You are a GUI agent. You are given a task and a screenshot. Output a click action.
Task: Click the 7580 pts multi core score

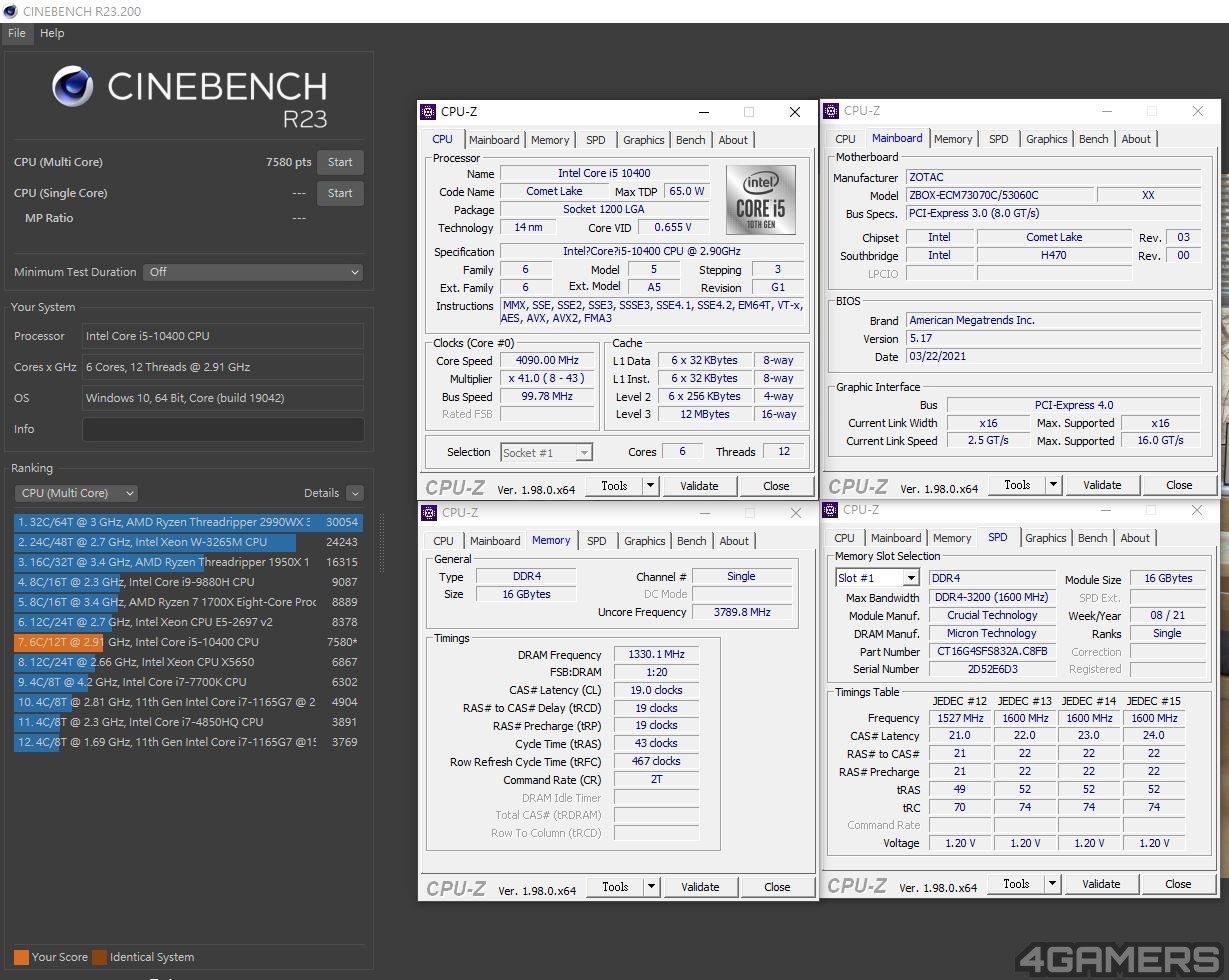coord(289,162)
